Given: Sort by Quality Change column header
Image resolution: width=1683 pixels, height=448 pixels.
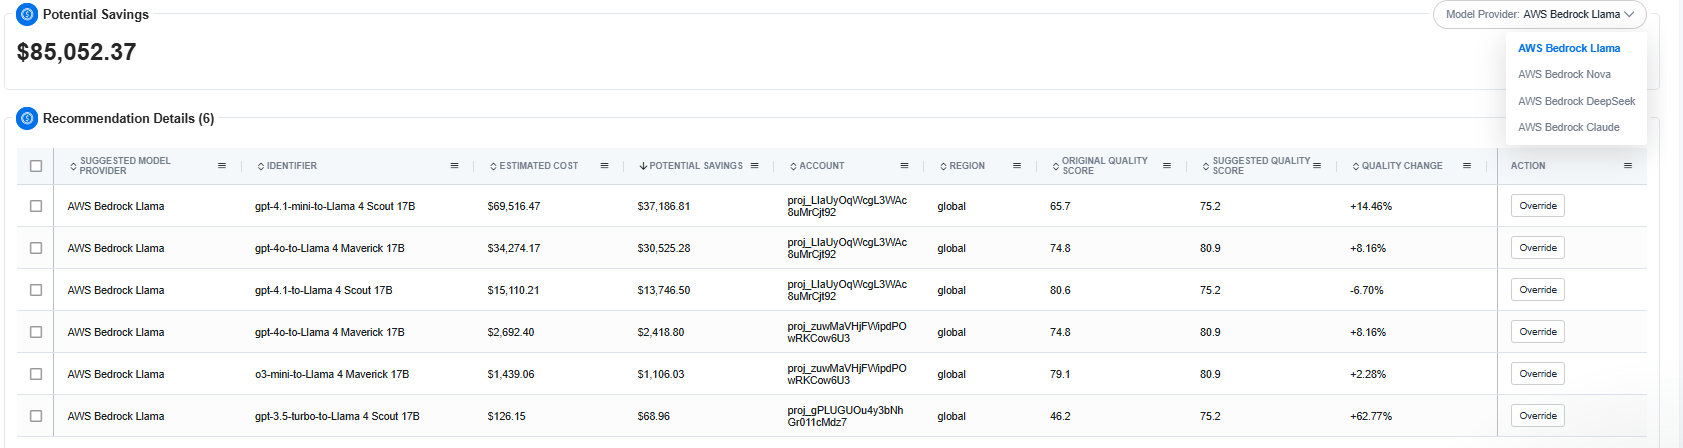Looking at the screenshot, I should 1397,166.
